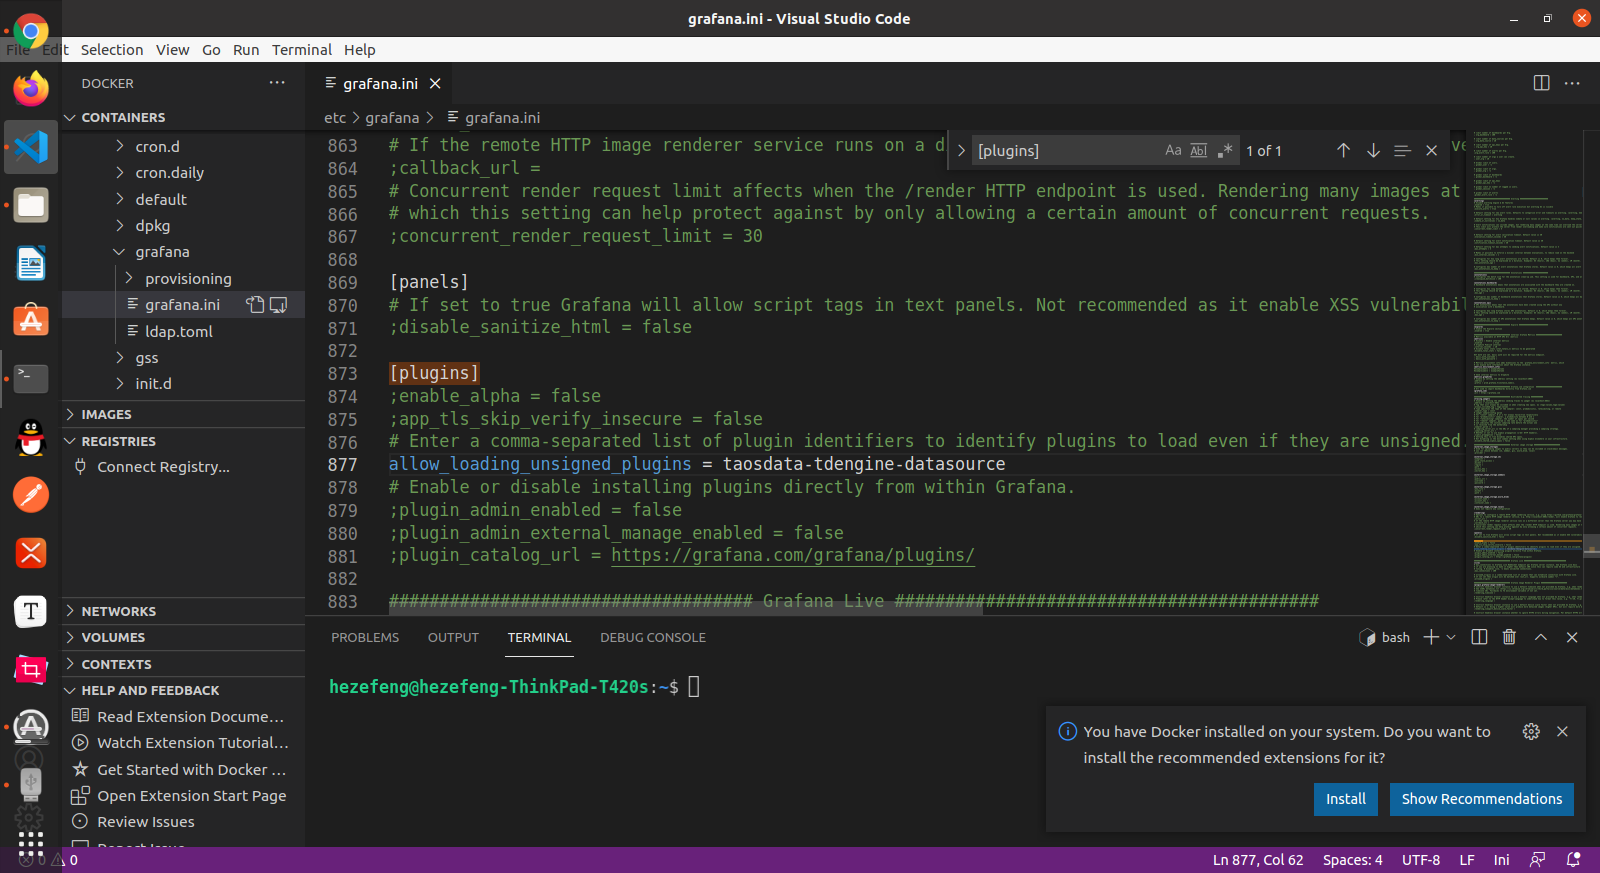Close the grafana.ini editor tab

click(435, 84)
